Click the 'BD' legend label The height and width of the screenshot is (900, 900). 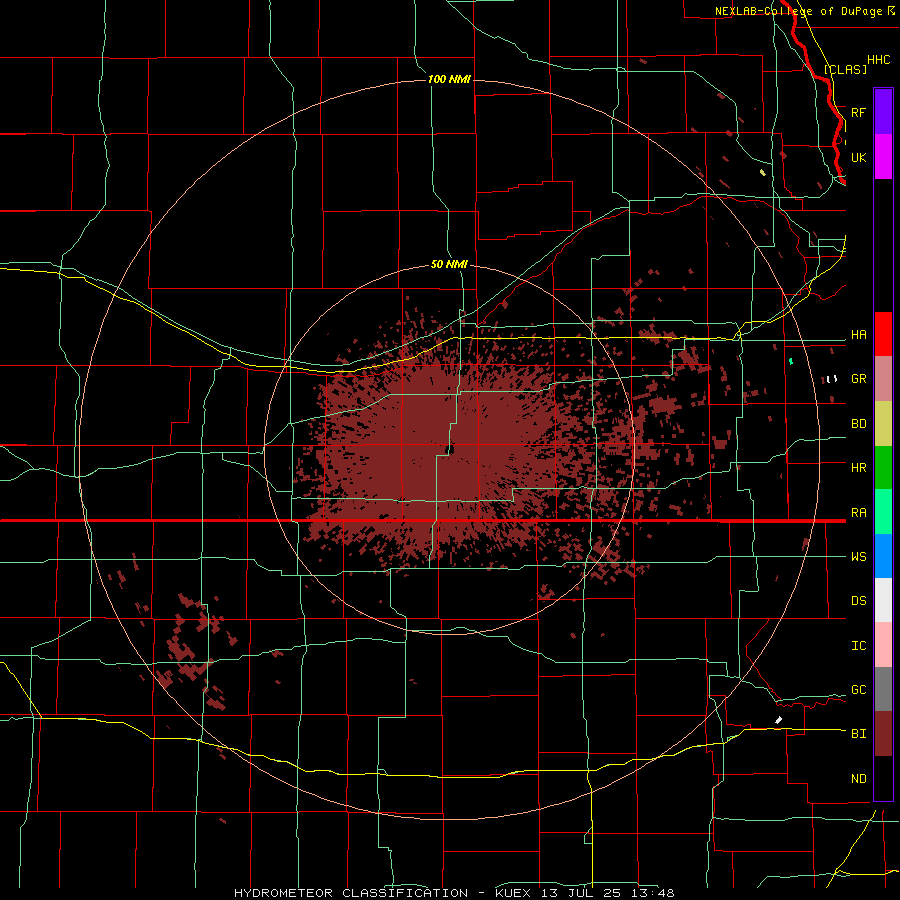pos(859,424)
